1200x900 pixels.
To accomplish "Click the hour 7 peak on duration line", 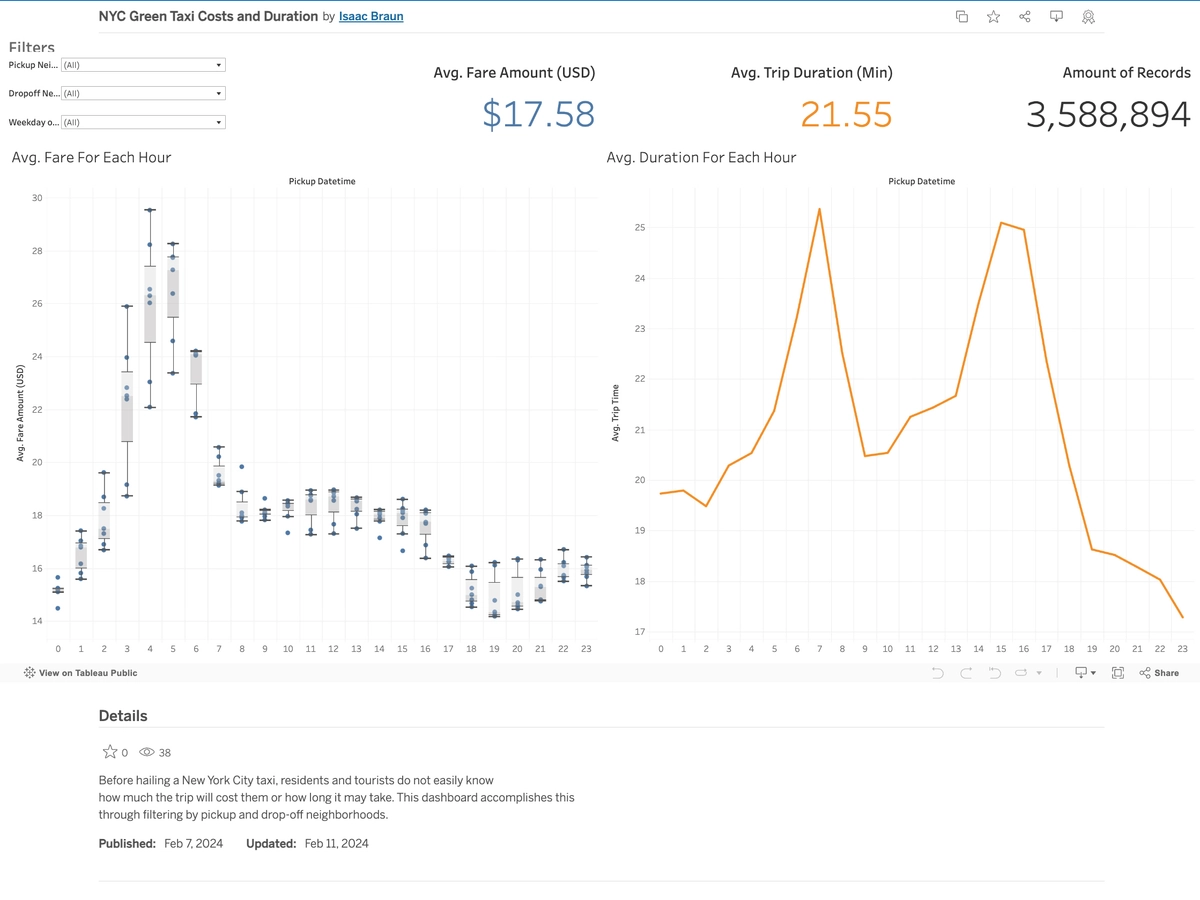I will pyautogui.click(x=819, y=209).
